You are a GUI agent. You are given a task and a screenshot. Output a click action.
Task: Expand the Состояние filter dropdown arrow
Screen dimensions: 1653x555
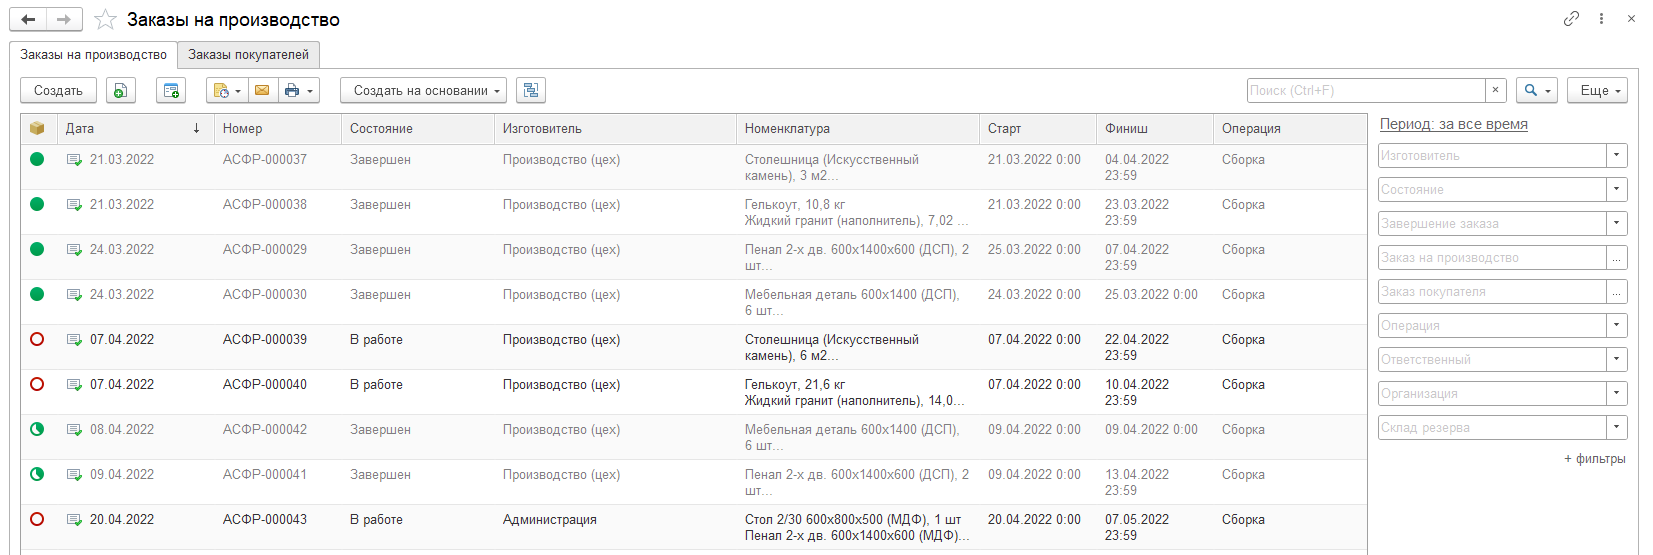click(x=1617, y=189)
